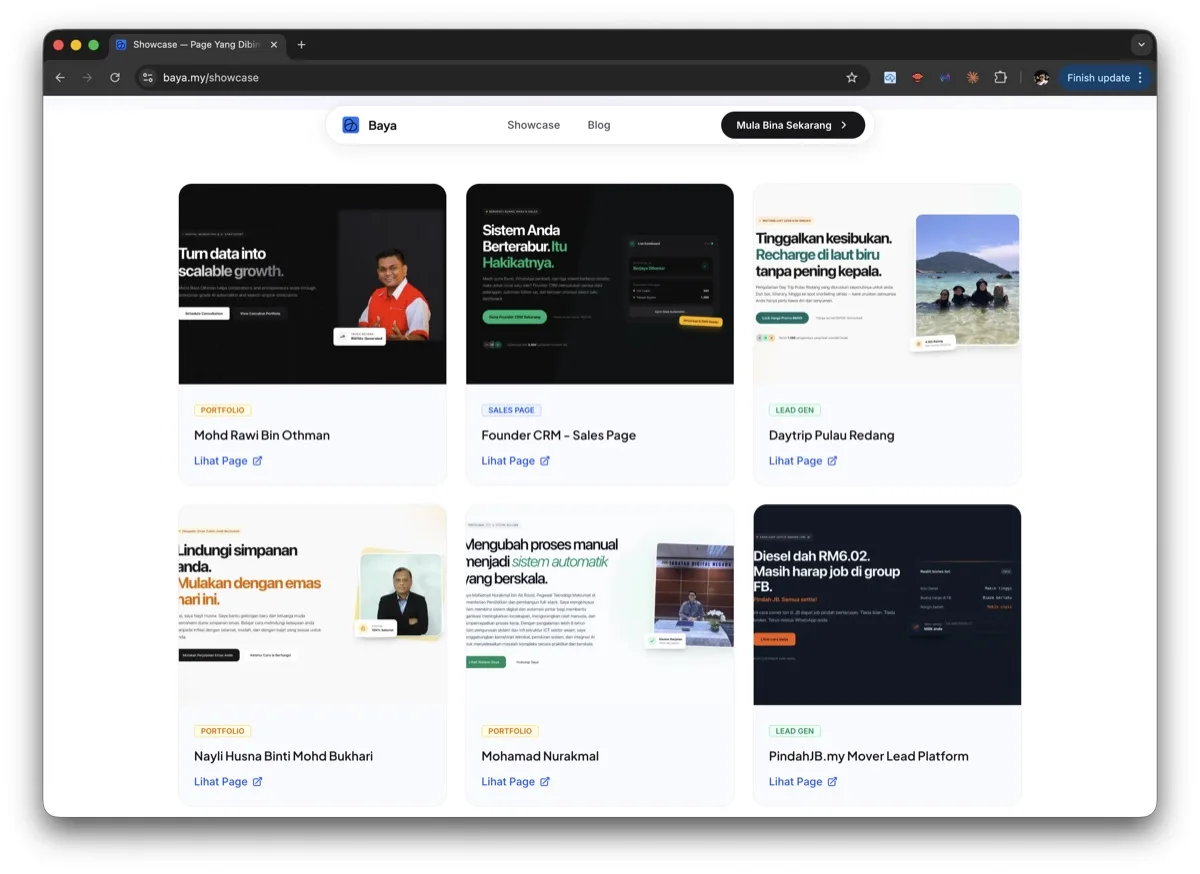Click the external-link icon beside Founder CRM's Lihat Page
Screen dimensions: 1200x874
click(x=544, y=461)
